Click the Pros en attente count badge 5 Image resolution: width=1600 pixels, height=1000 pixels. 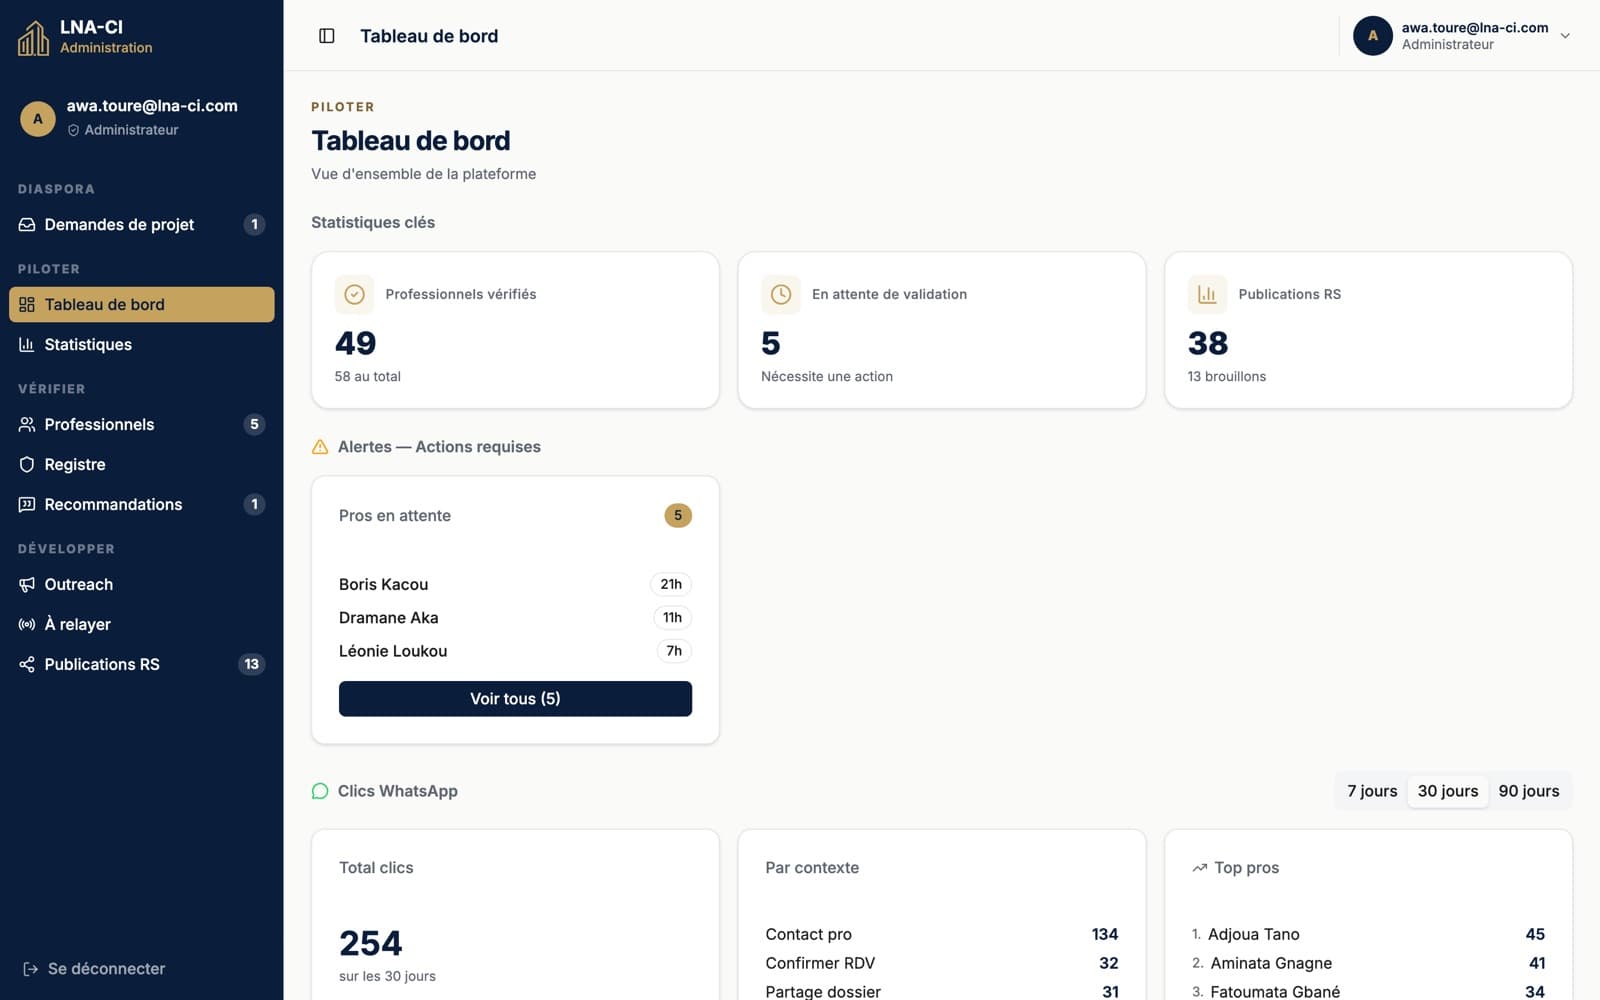point(678,516)
